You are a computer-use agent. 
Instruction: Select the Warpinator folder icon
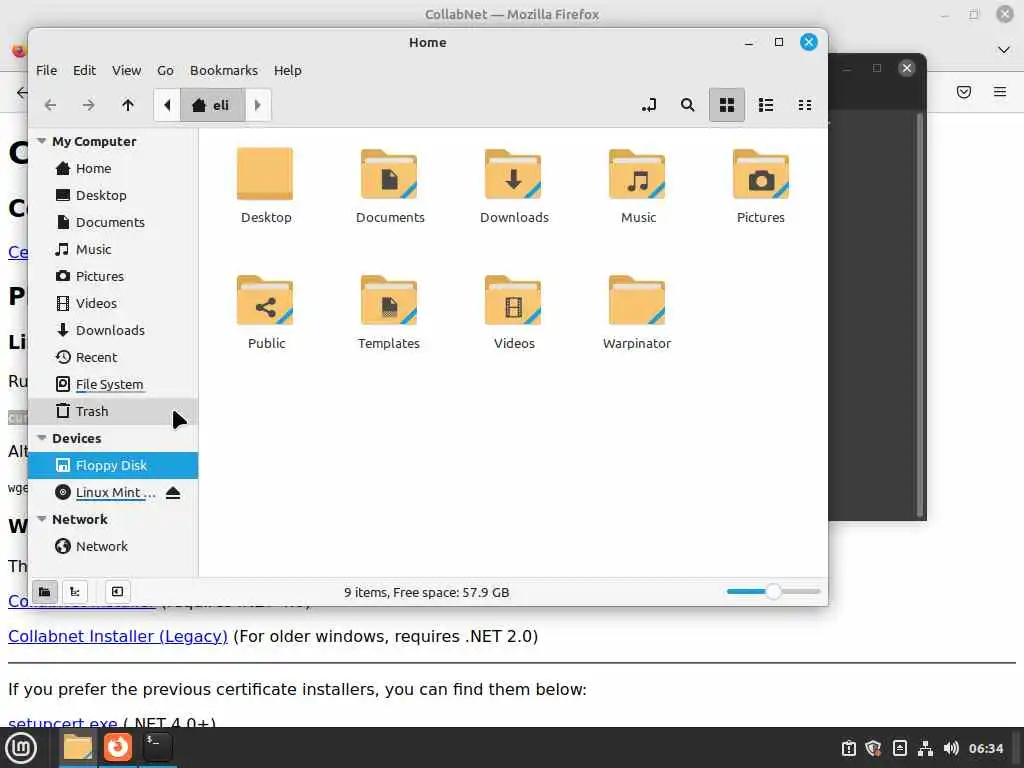coord(637,300)
